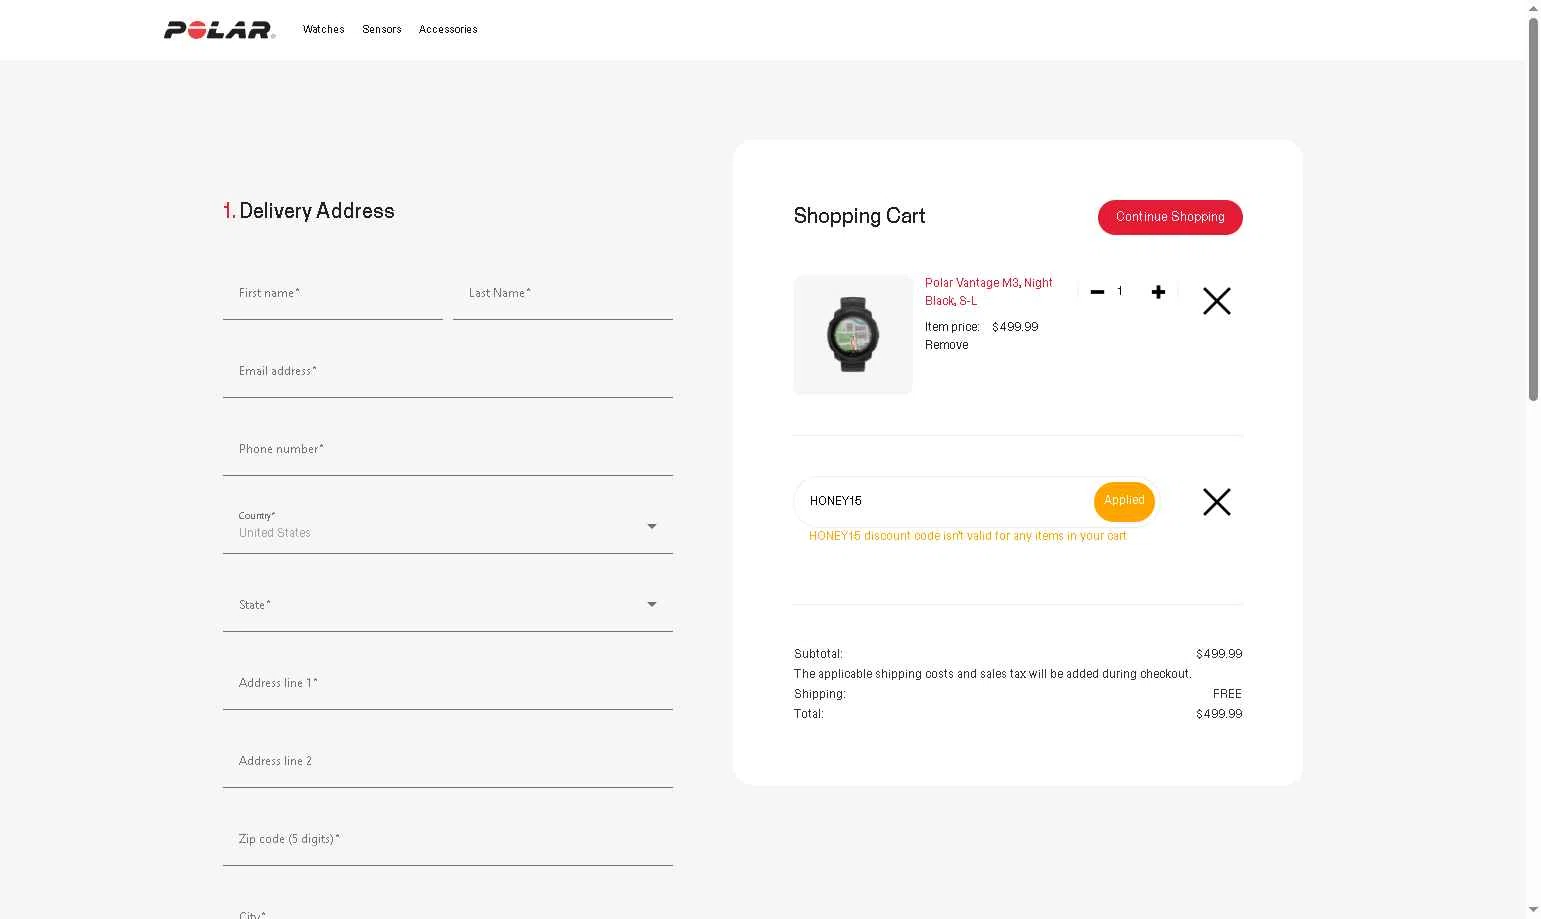Click the Delivery Address heading
This screenshot has height=919, width=1541.
click(x=309, y=211)
